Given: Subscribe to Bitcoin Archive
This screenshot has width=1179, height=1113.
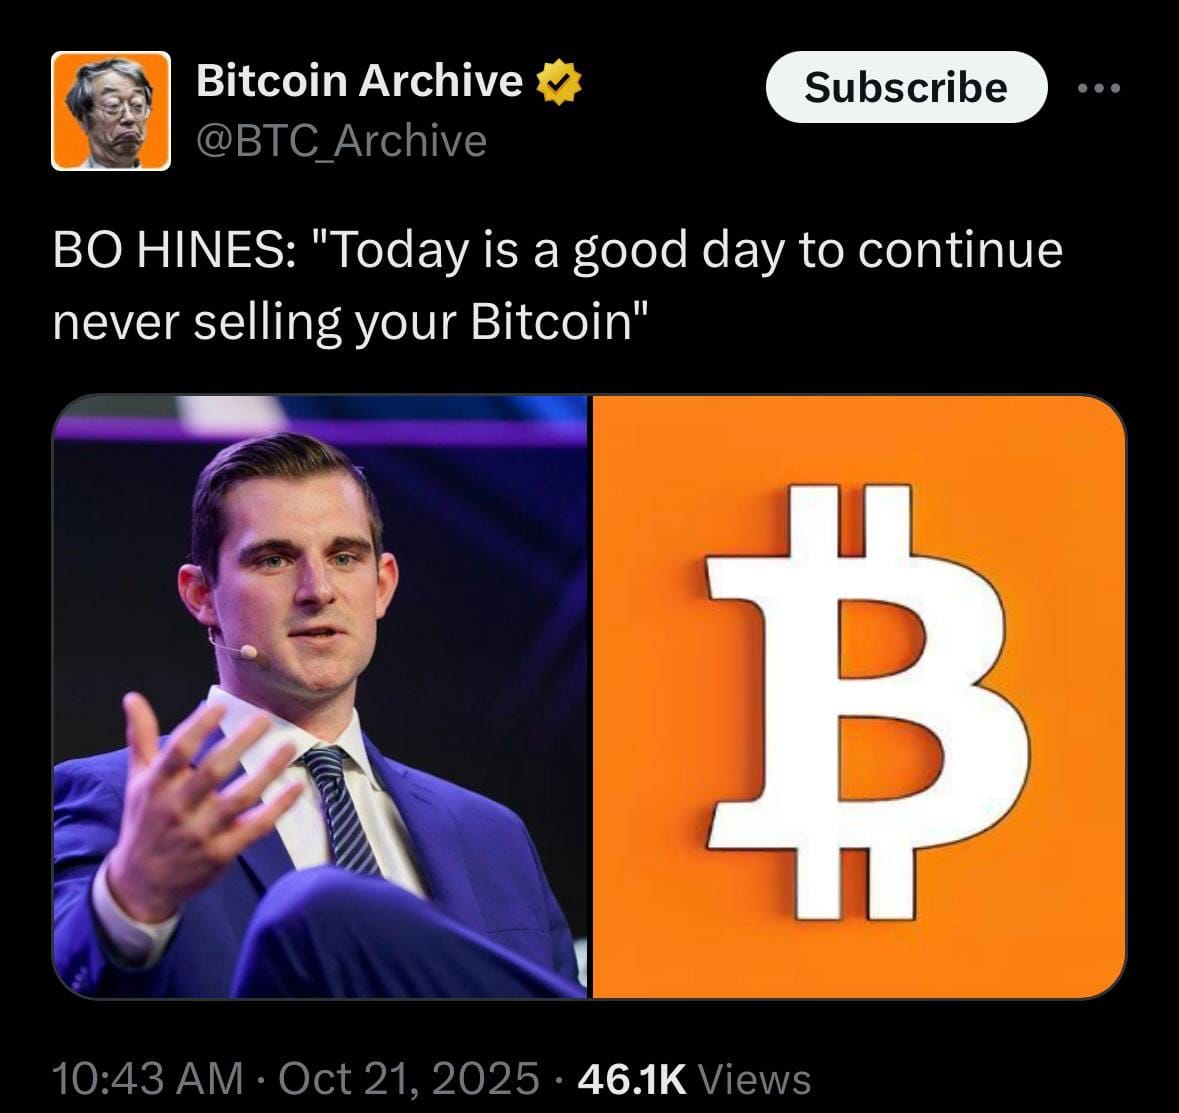Looking at the screenshot, I should tap(906, 87).
